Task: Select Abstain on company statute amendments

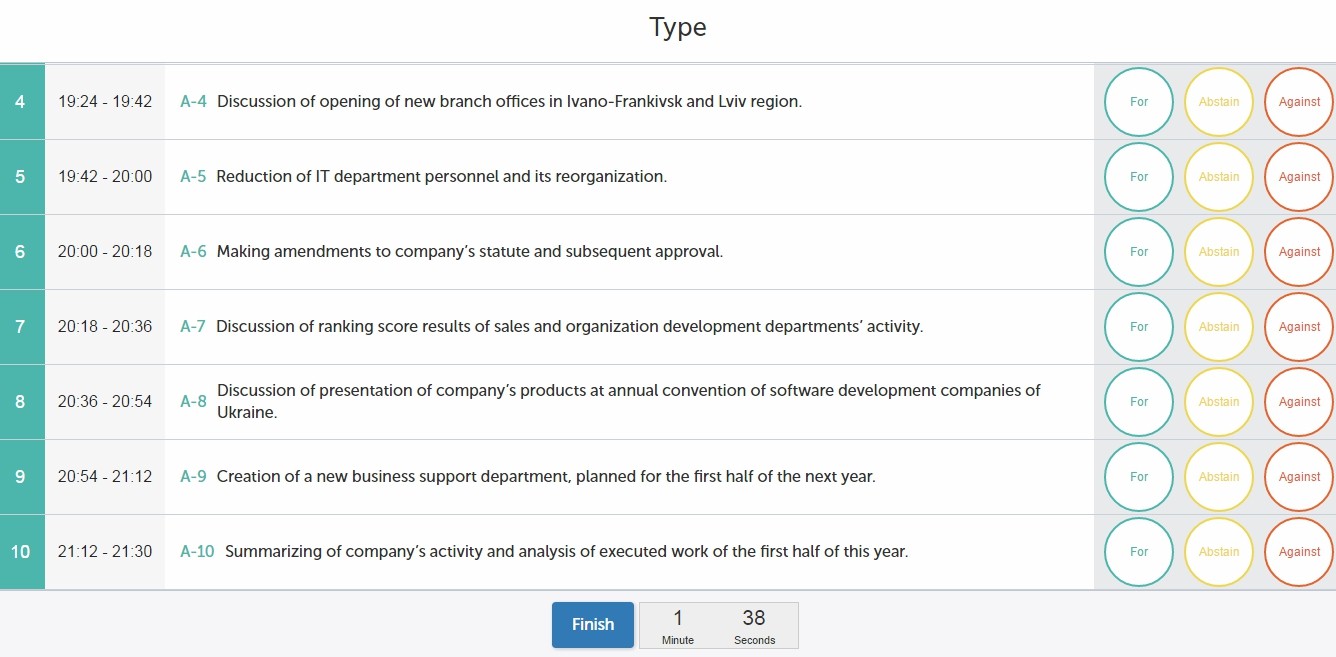Action: coord(1219,252)
